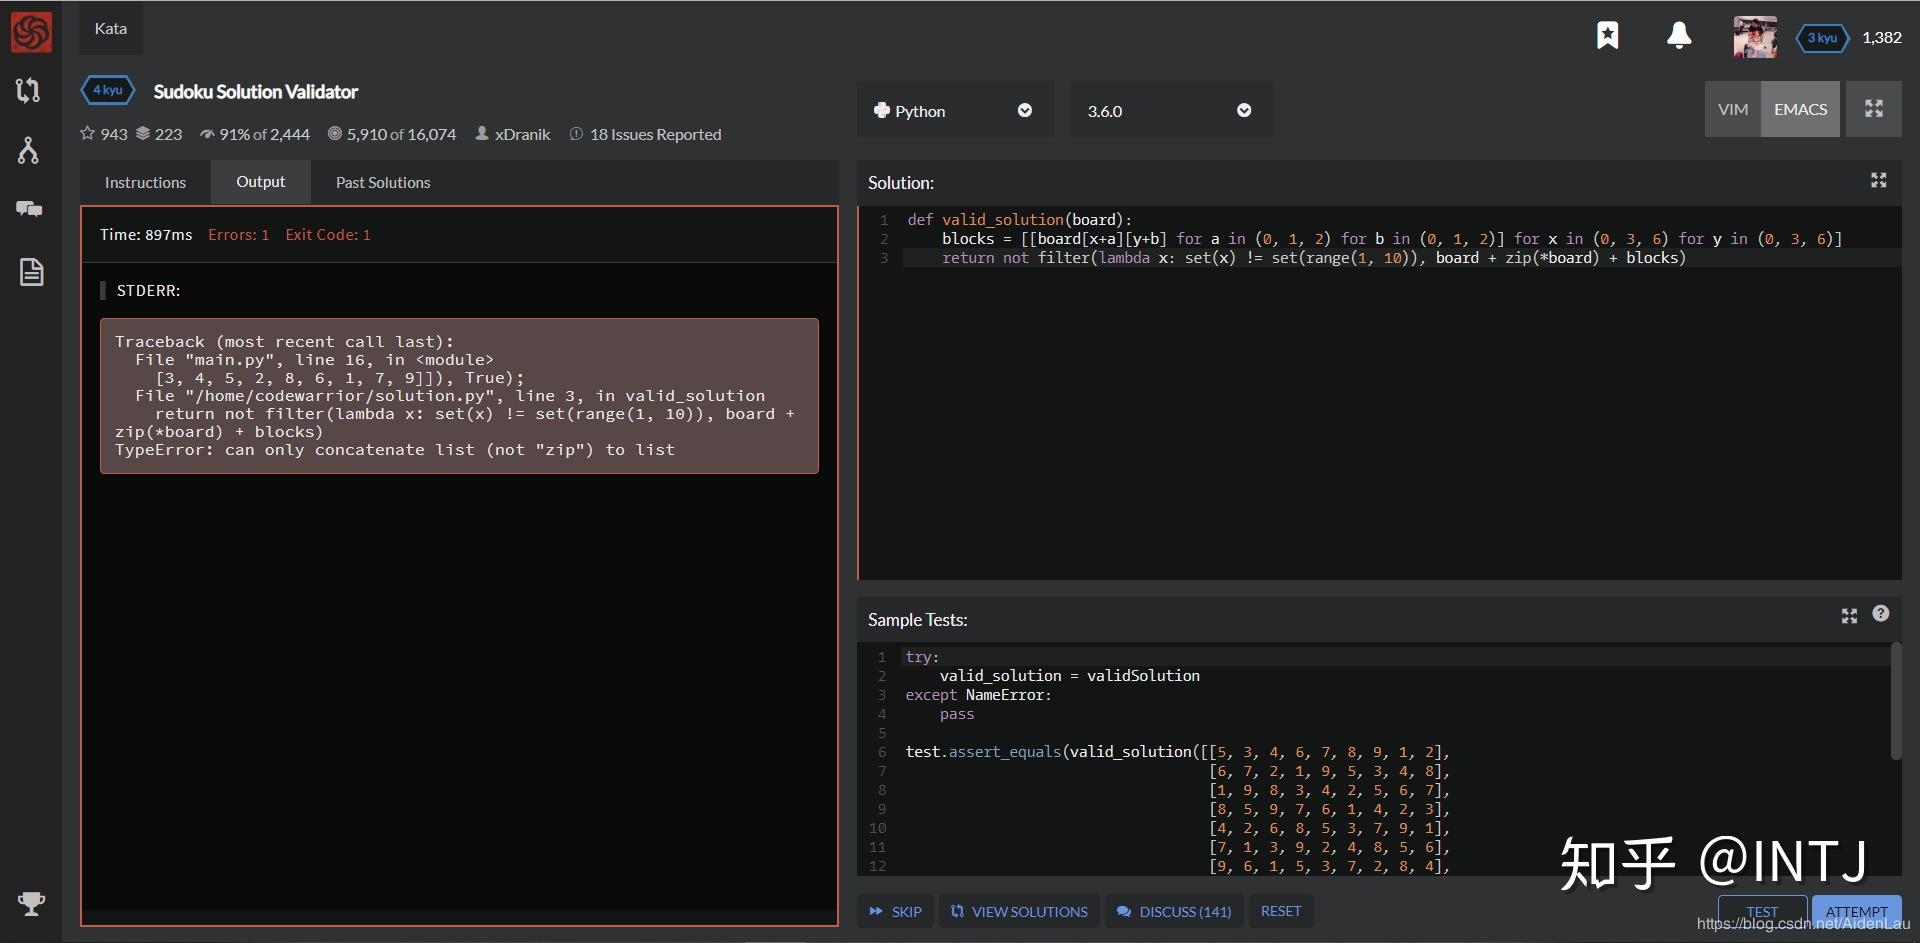The height and width of the screenshot is (943, 1920).
Task: Open the Codewars home logo
Action: 30,30
